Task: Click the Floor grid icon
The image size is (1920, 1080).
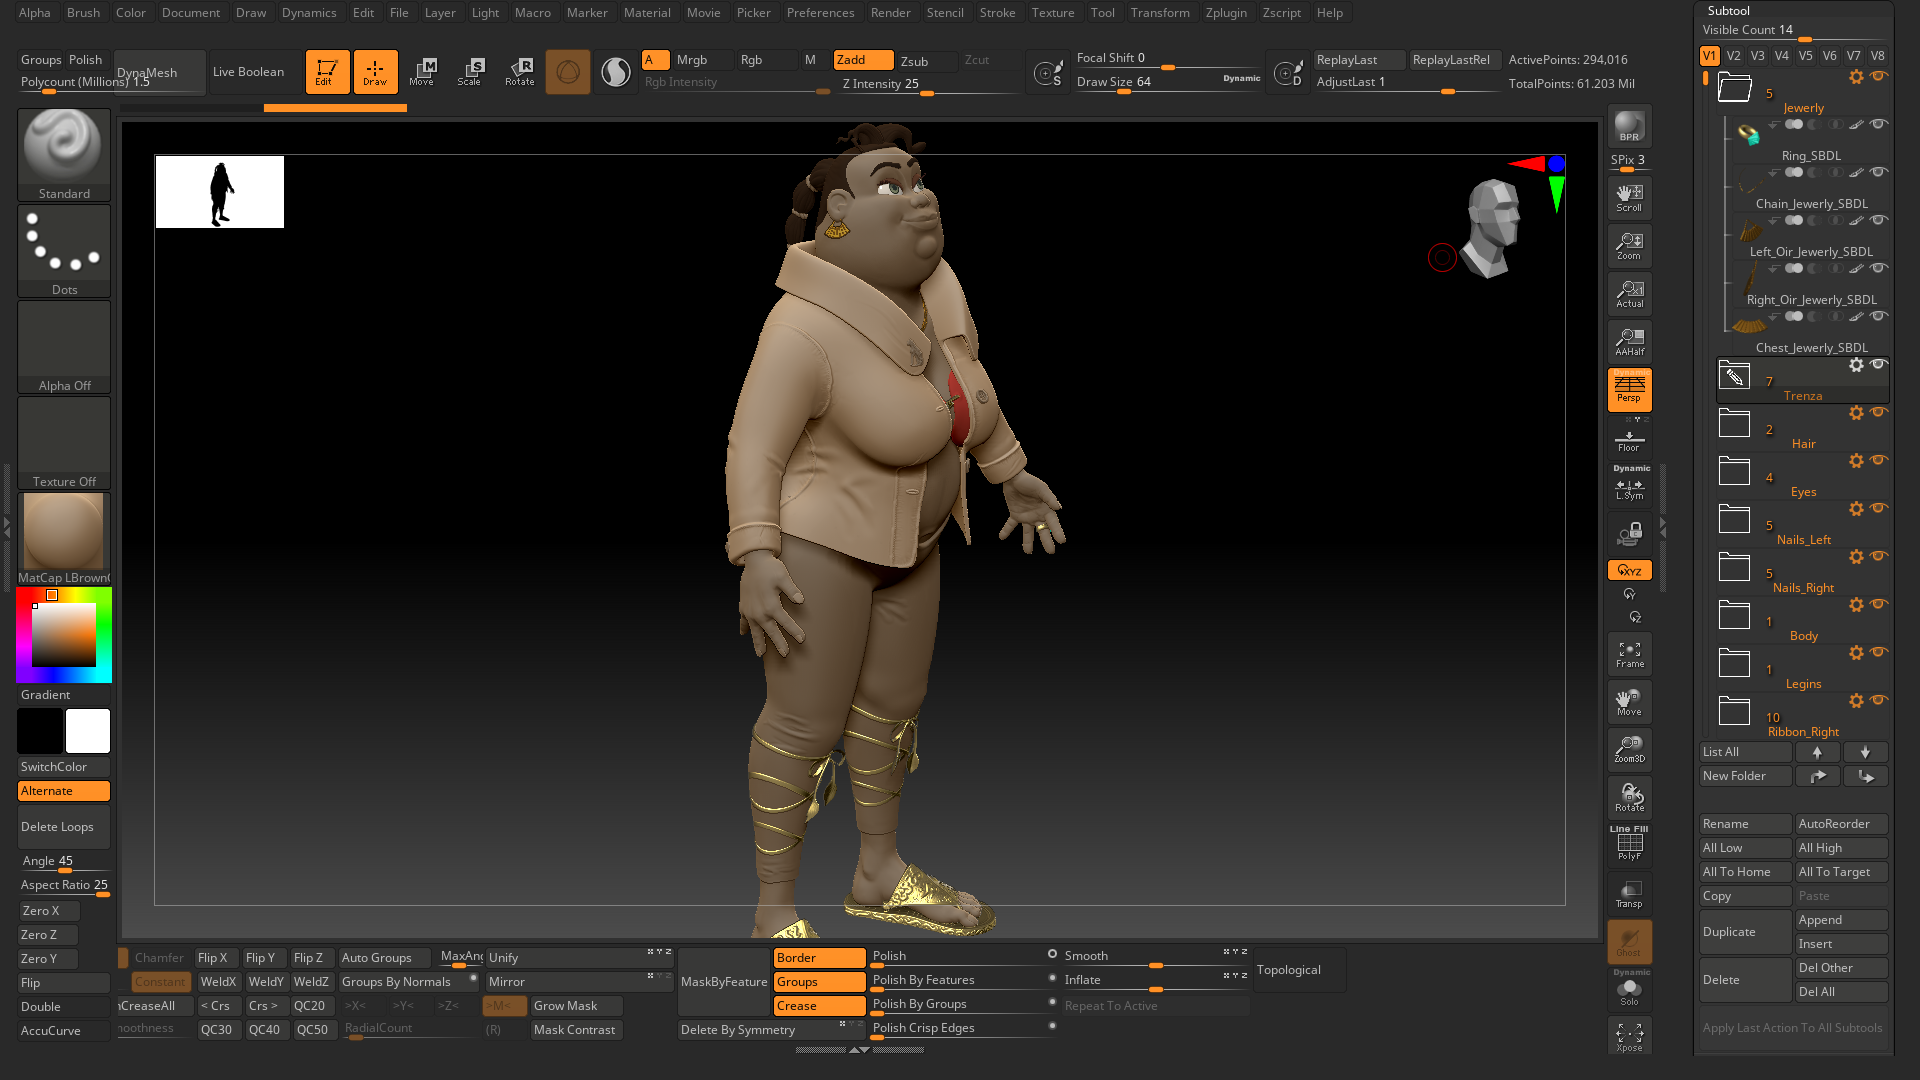Action: [1629, 440]
